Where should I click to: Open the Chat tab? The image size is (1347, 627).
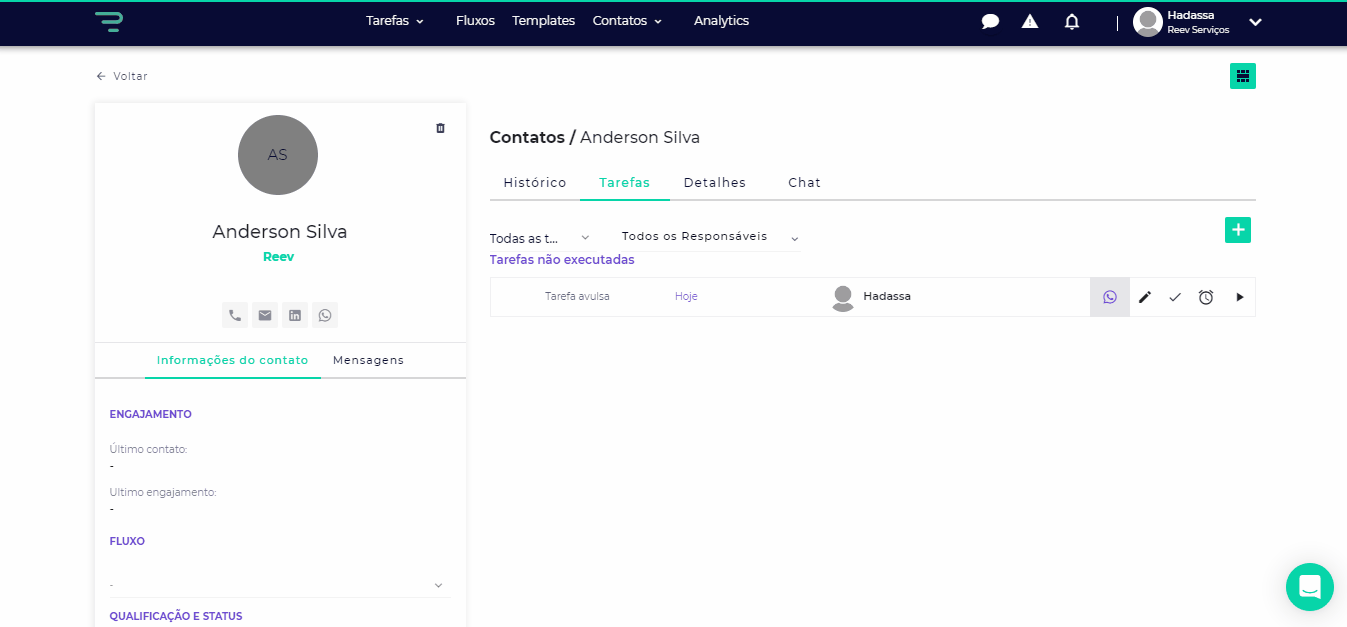[x=804, y=183]
